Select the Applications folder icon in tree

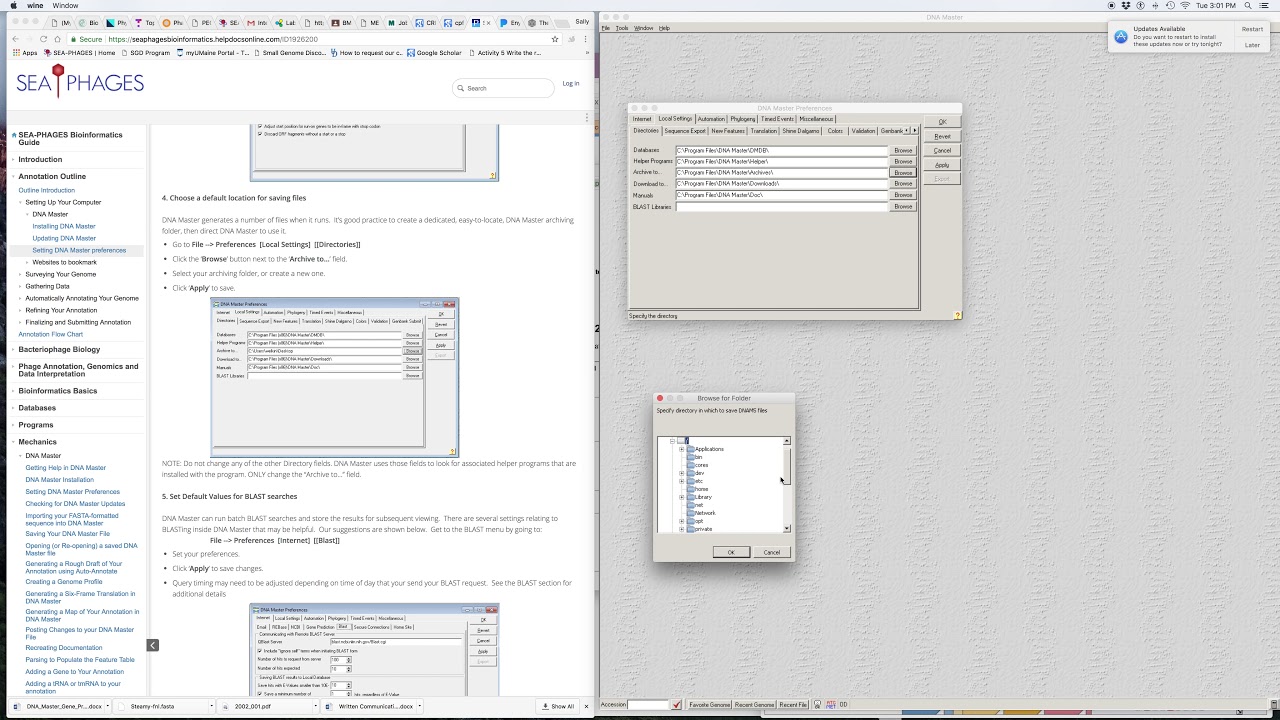point(690,449)
